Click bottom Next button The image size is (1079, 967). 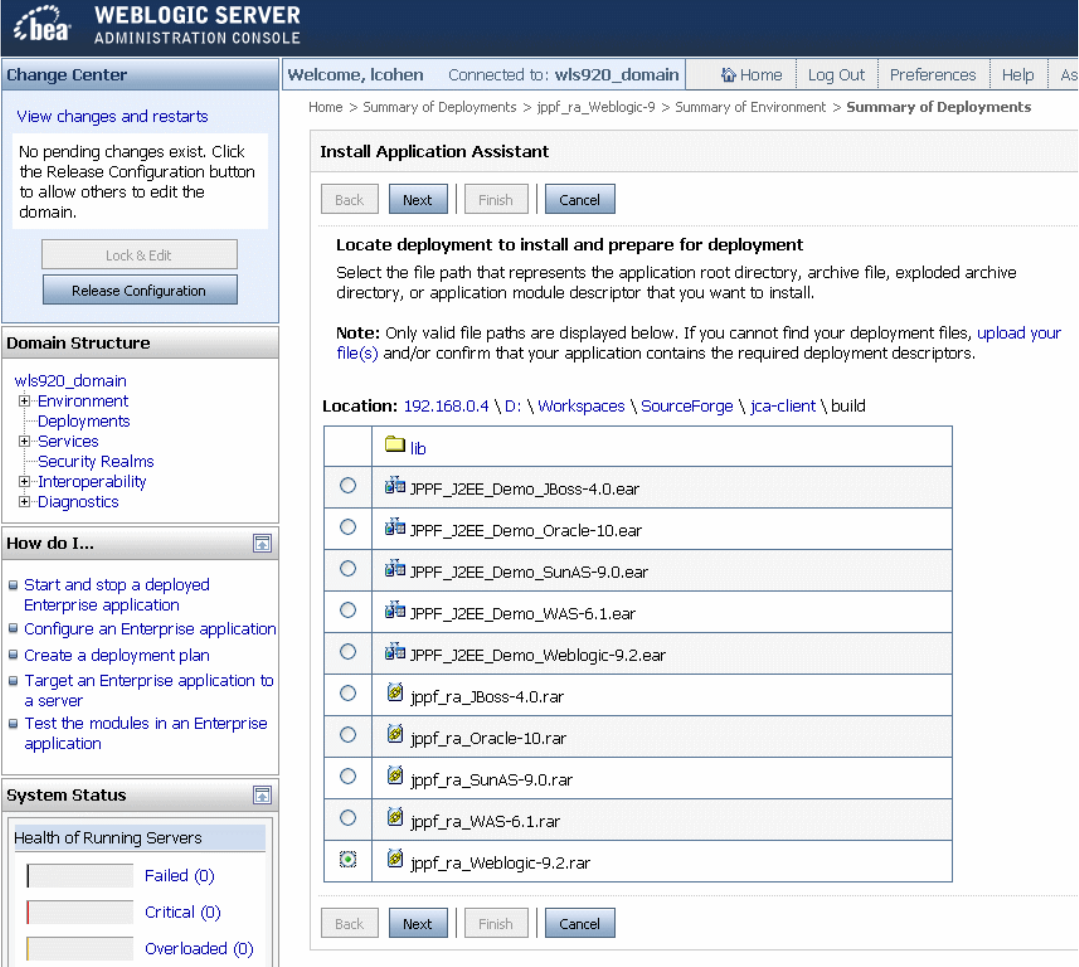point(418,924)
